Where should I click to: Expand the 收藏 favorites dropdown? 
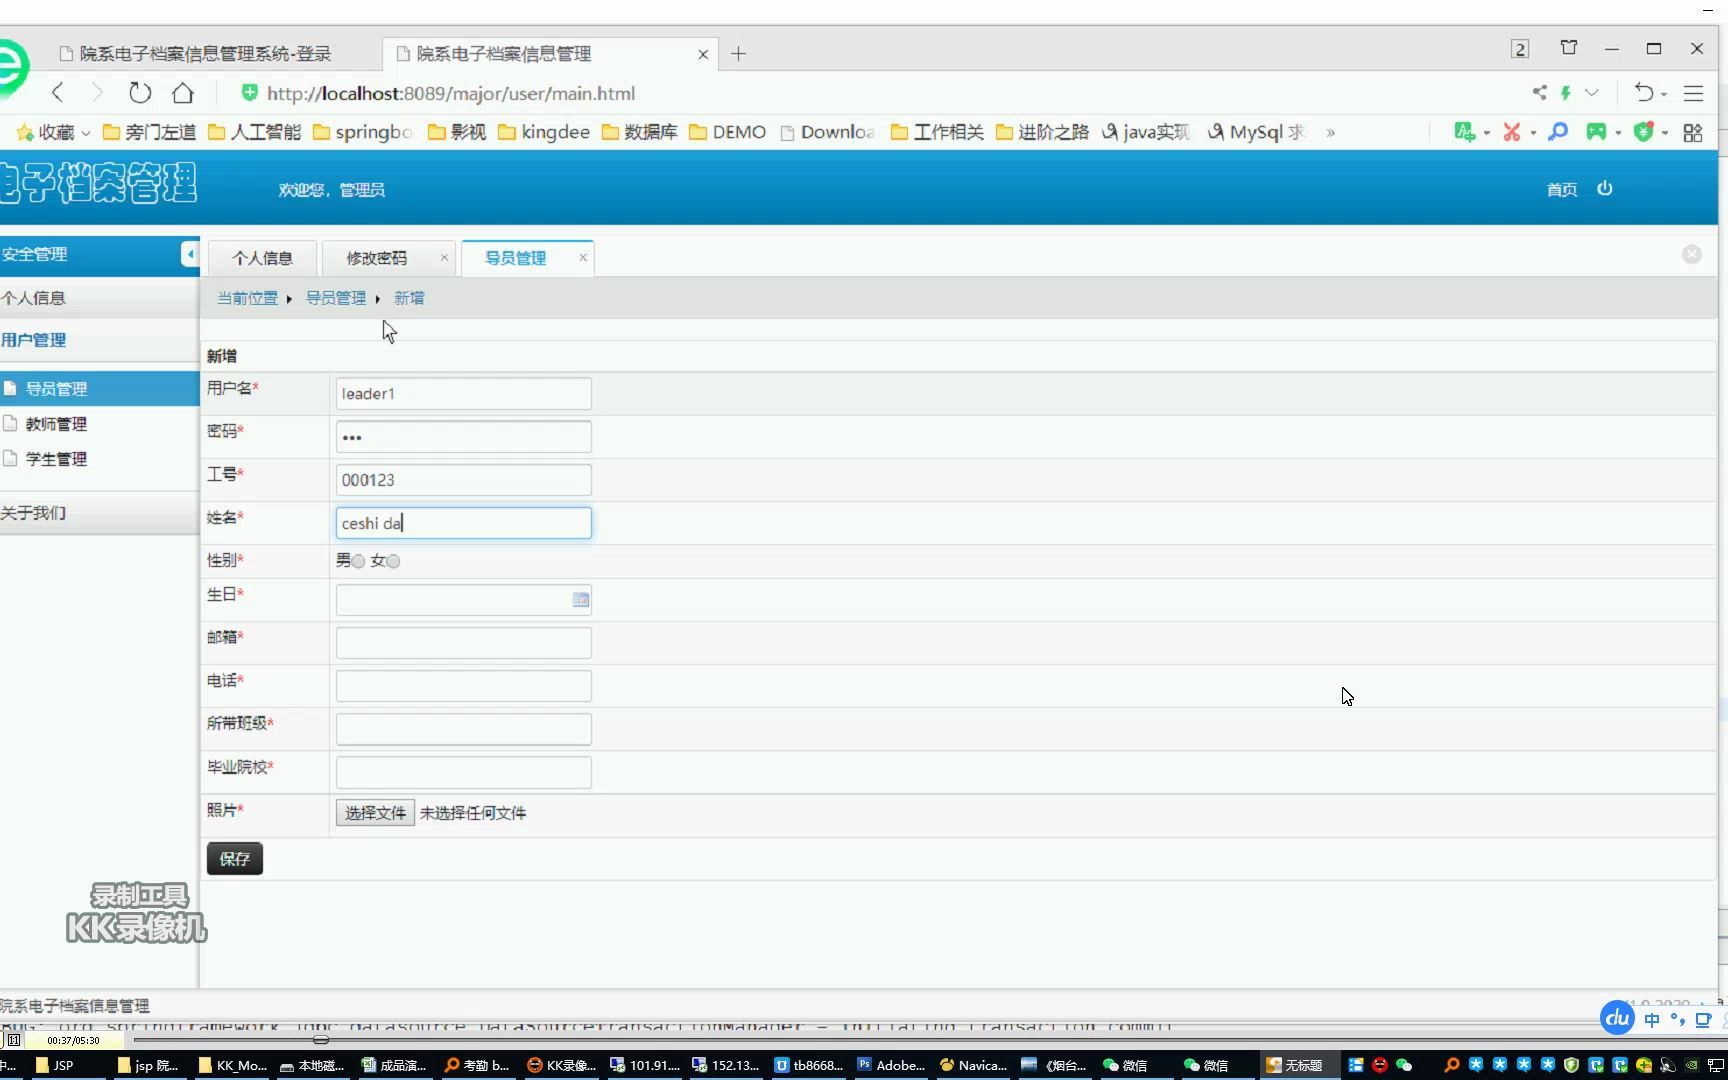(x=86, y=133)
